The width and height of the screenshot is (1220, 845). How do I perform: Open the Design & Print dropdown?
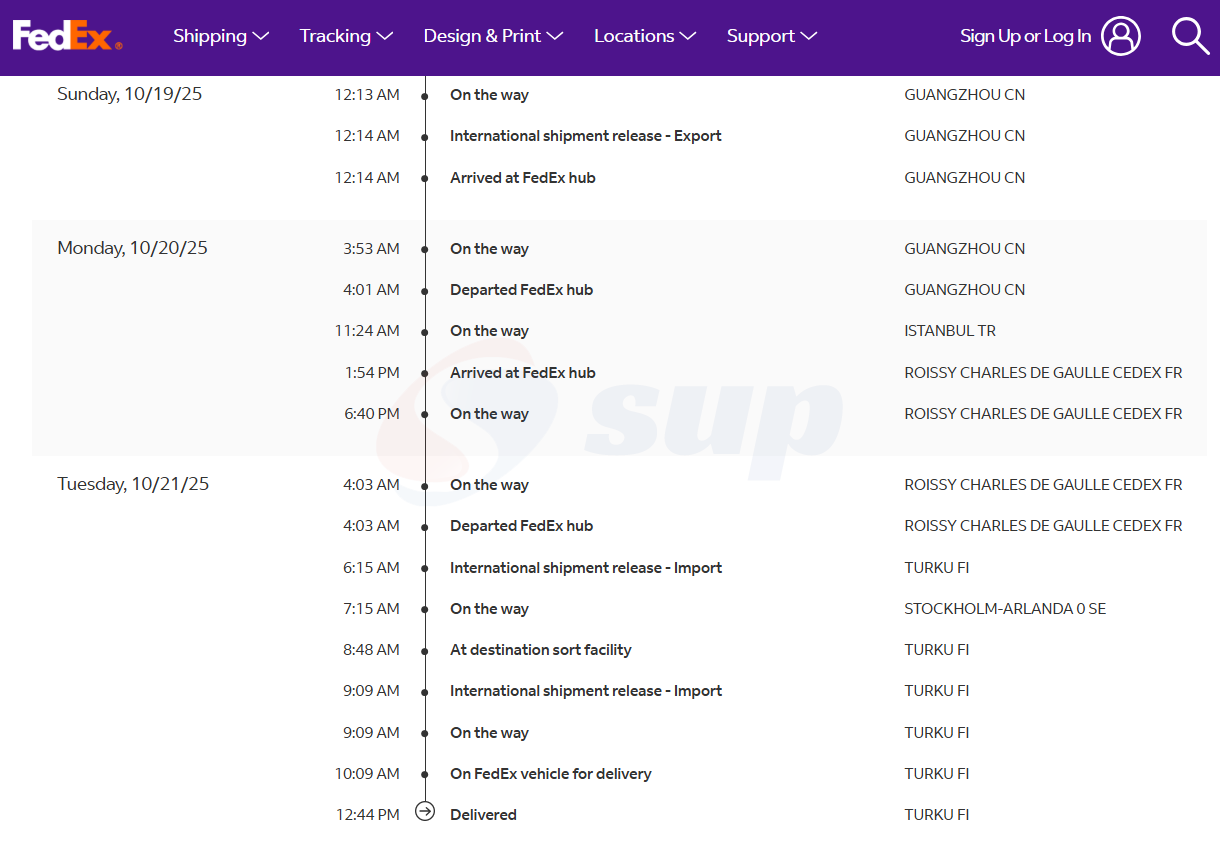[493, 36]
